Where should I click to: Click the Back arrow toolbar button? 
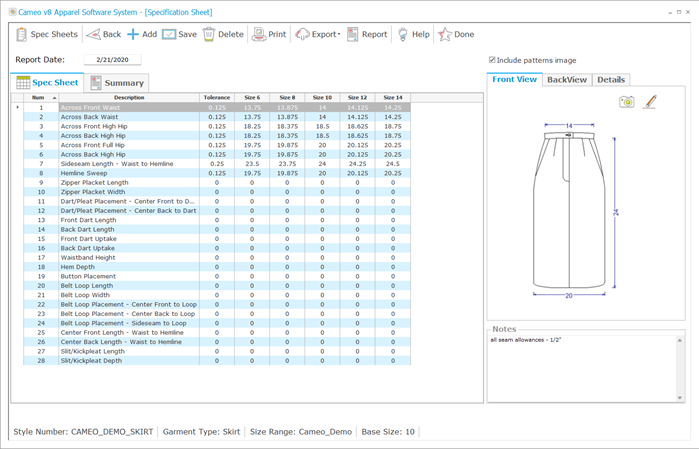[x=103, y=34]
